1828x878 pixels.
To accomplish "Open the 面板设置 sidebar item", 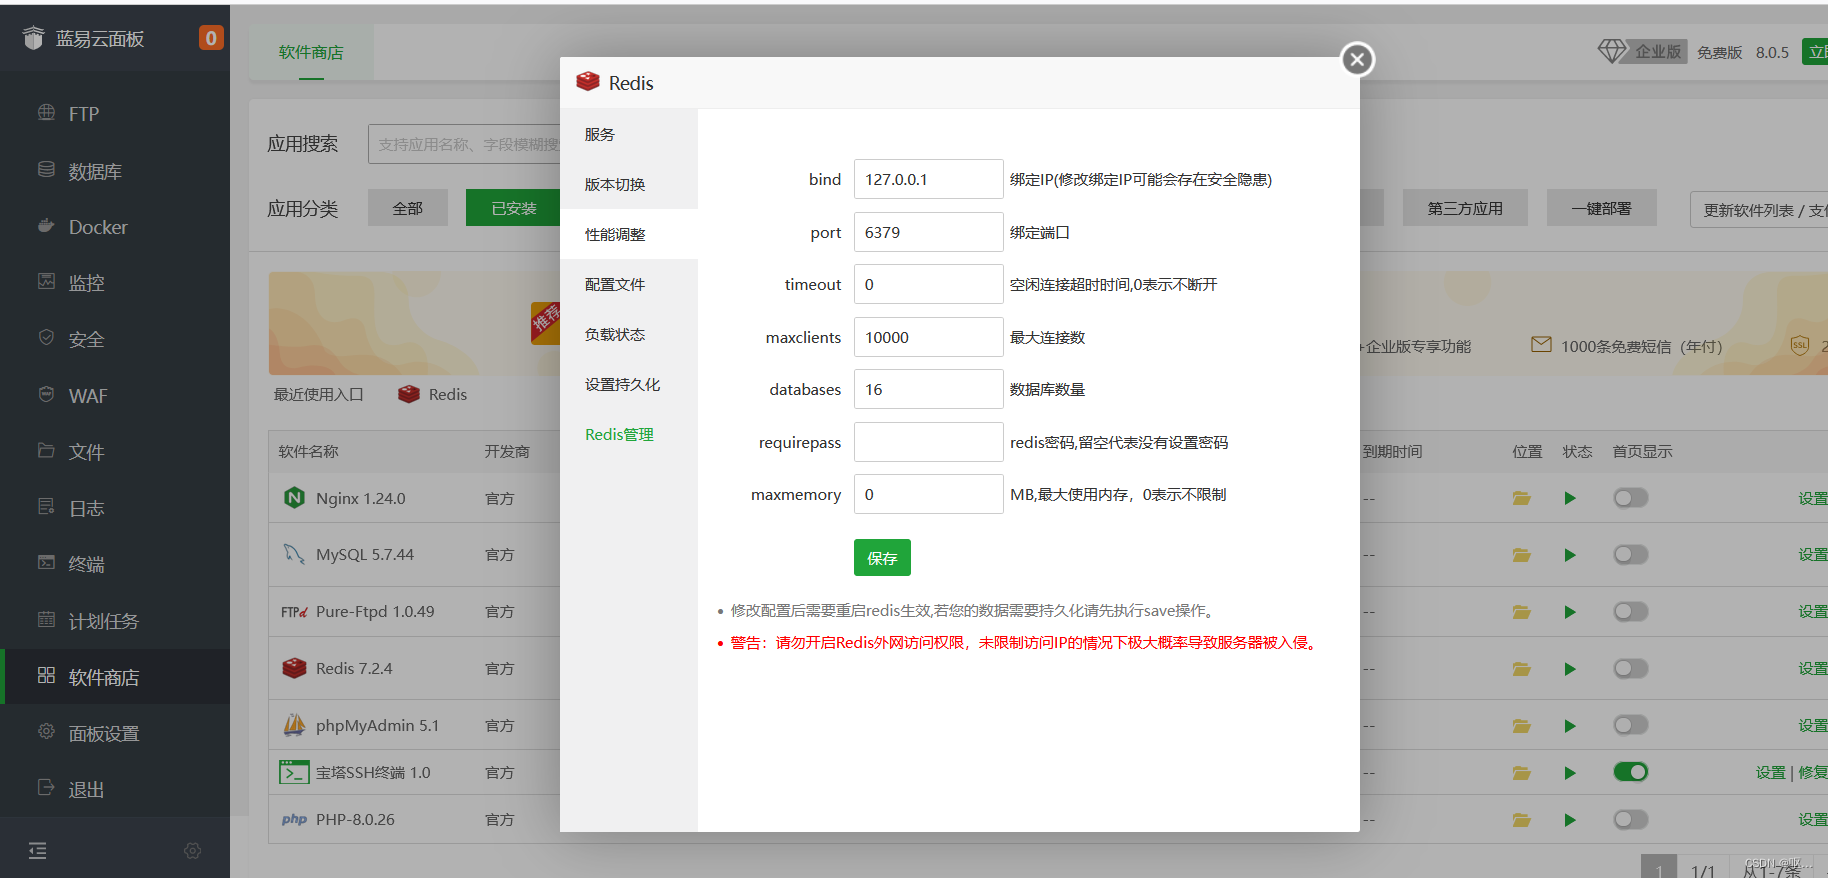I will pos(115,733).
